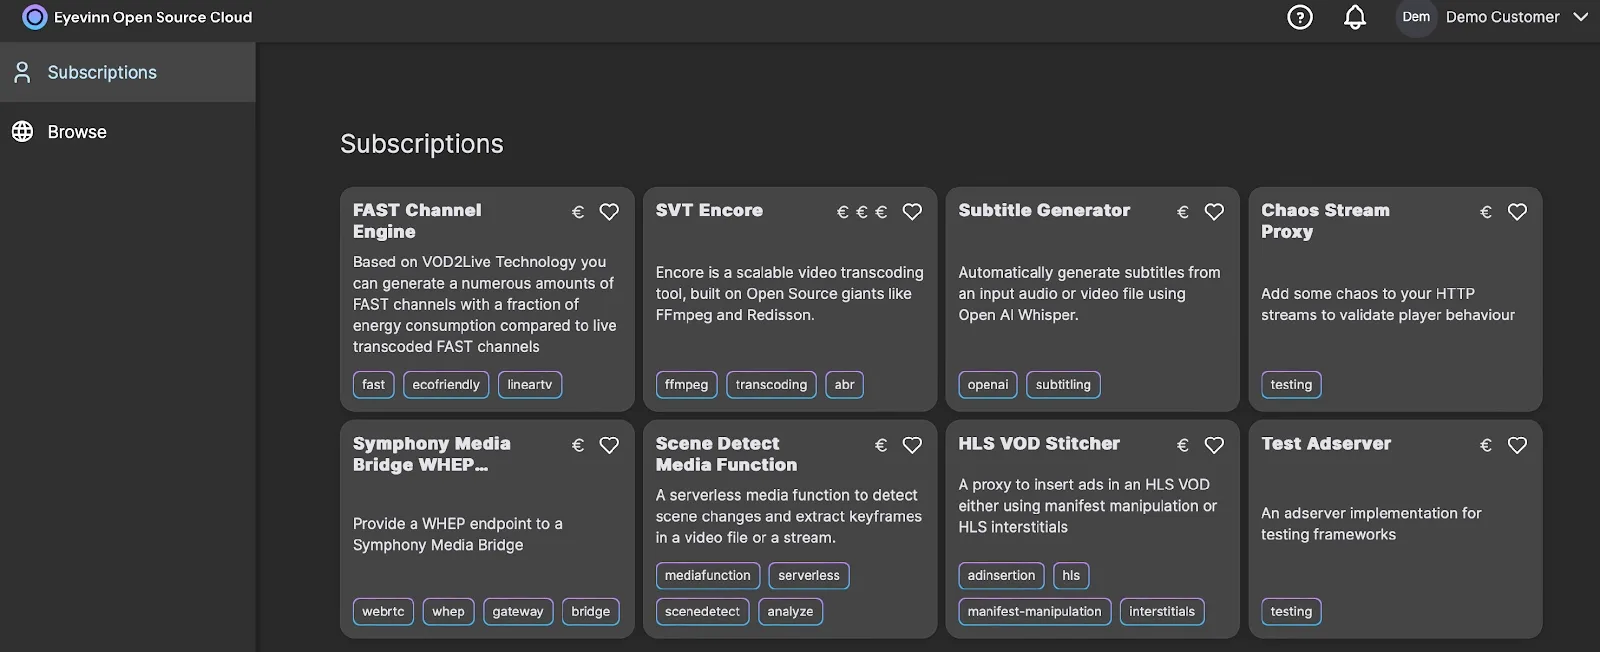Favorite the Symphony Media Bridge WHEP card
The width and height of the screenshot is (1600, 652).
pyautogui.click(x=609, y=445)
